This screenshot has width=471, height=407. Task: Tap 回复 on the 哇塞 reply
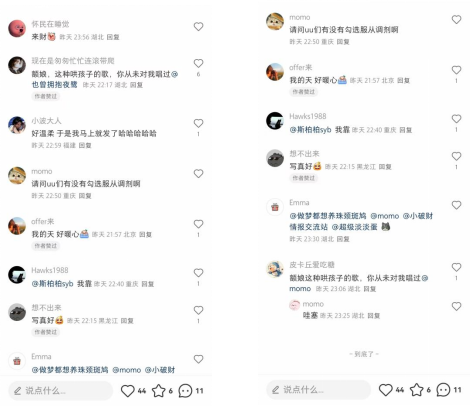pos(374,316)
